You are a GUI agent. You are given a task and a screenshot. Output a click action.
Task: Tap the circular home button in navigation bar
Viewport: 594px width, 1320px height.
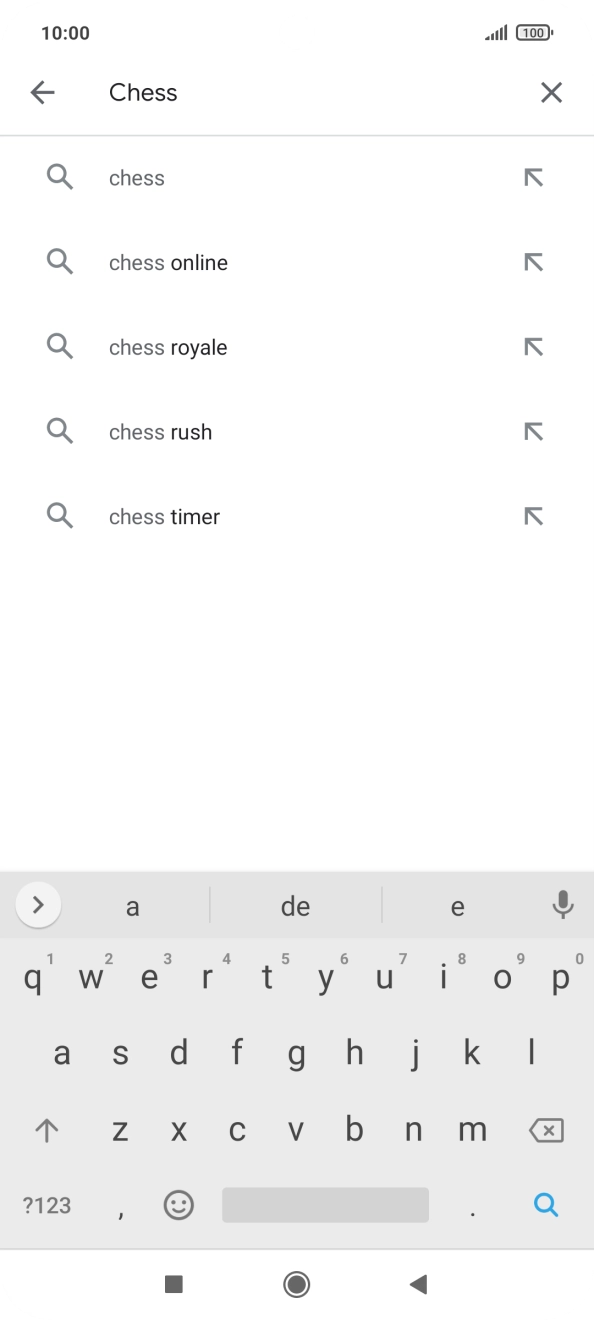[296, 1284]
